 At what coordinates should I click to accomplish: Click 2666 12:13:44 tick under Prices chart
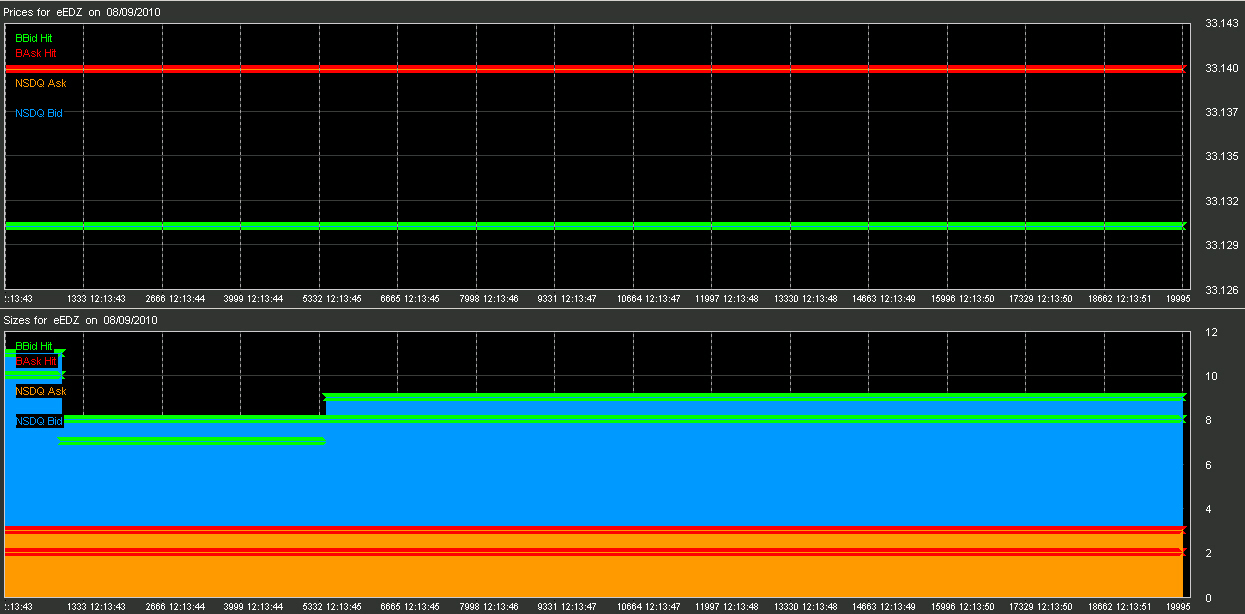click(x=175, y=298)
